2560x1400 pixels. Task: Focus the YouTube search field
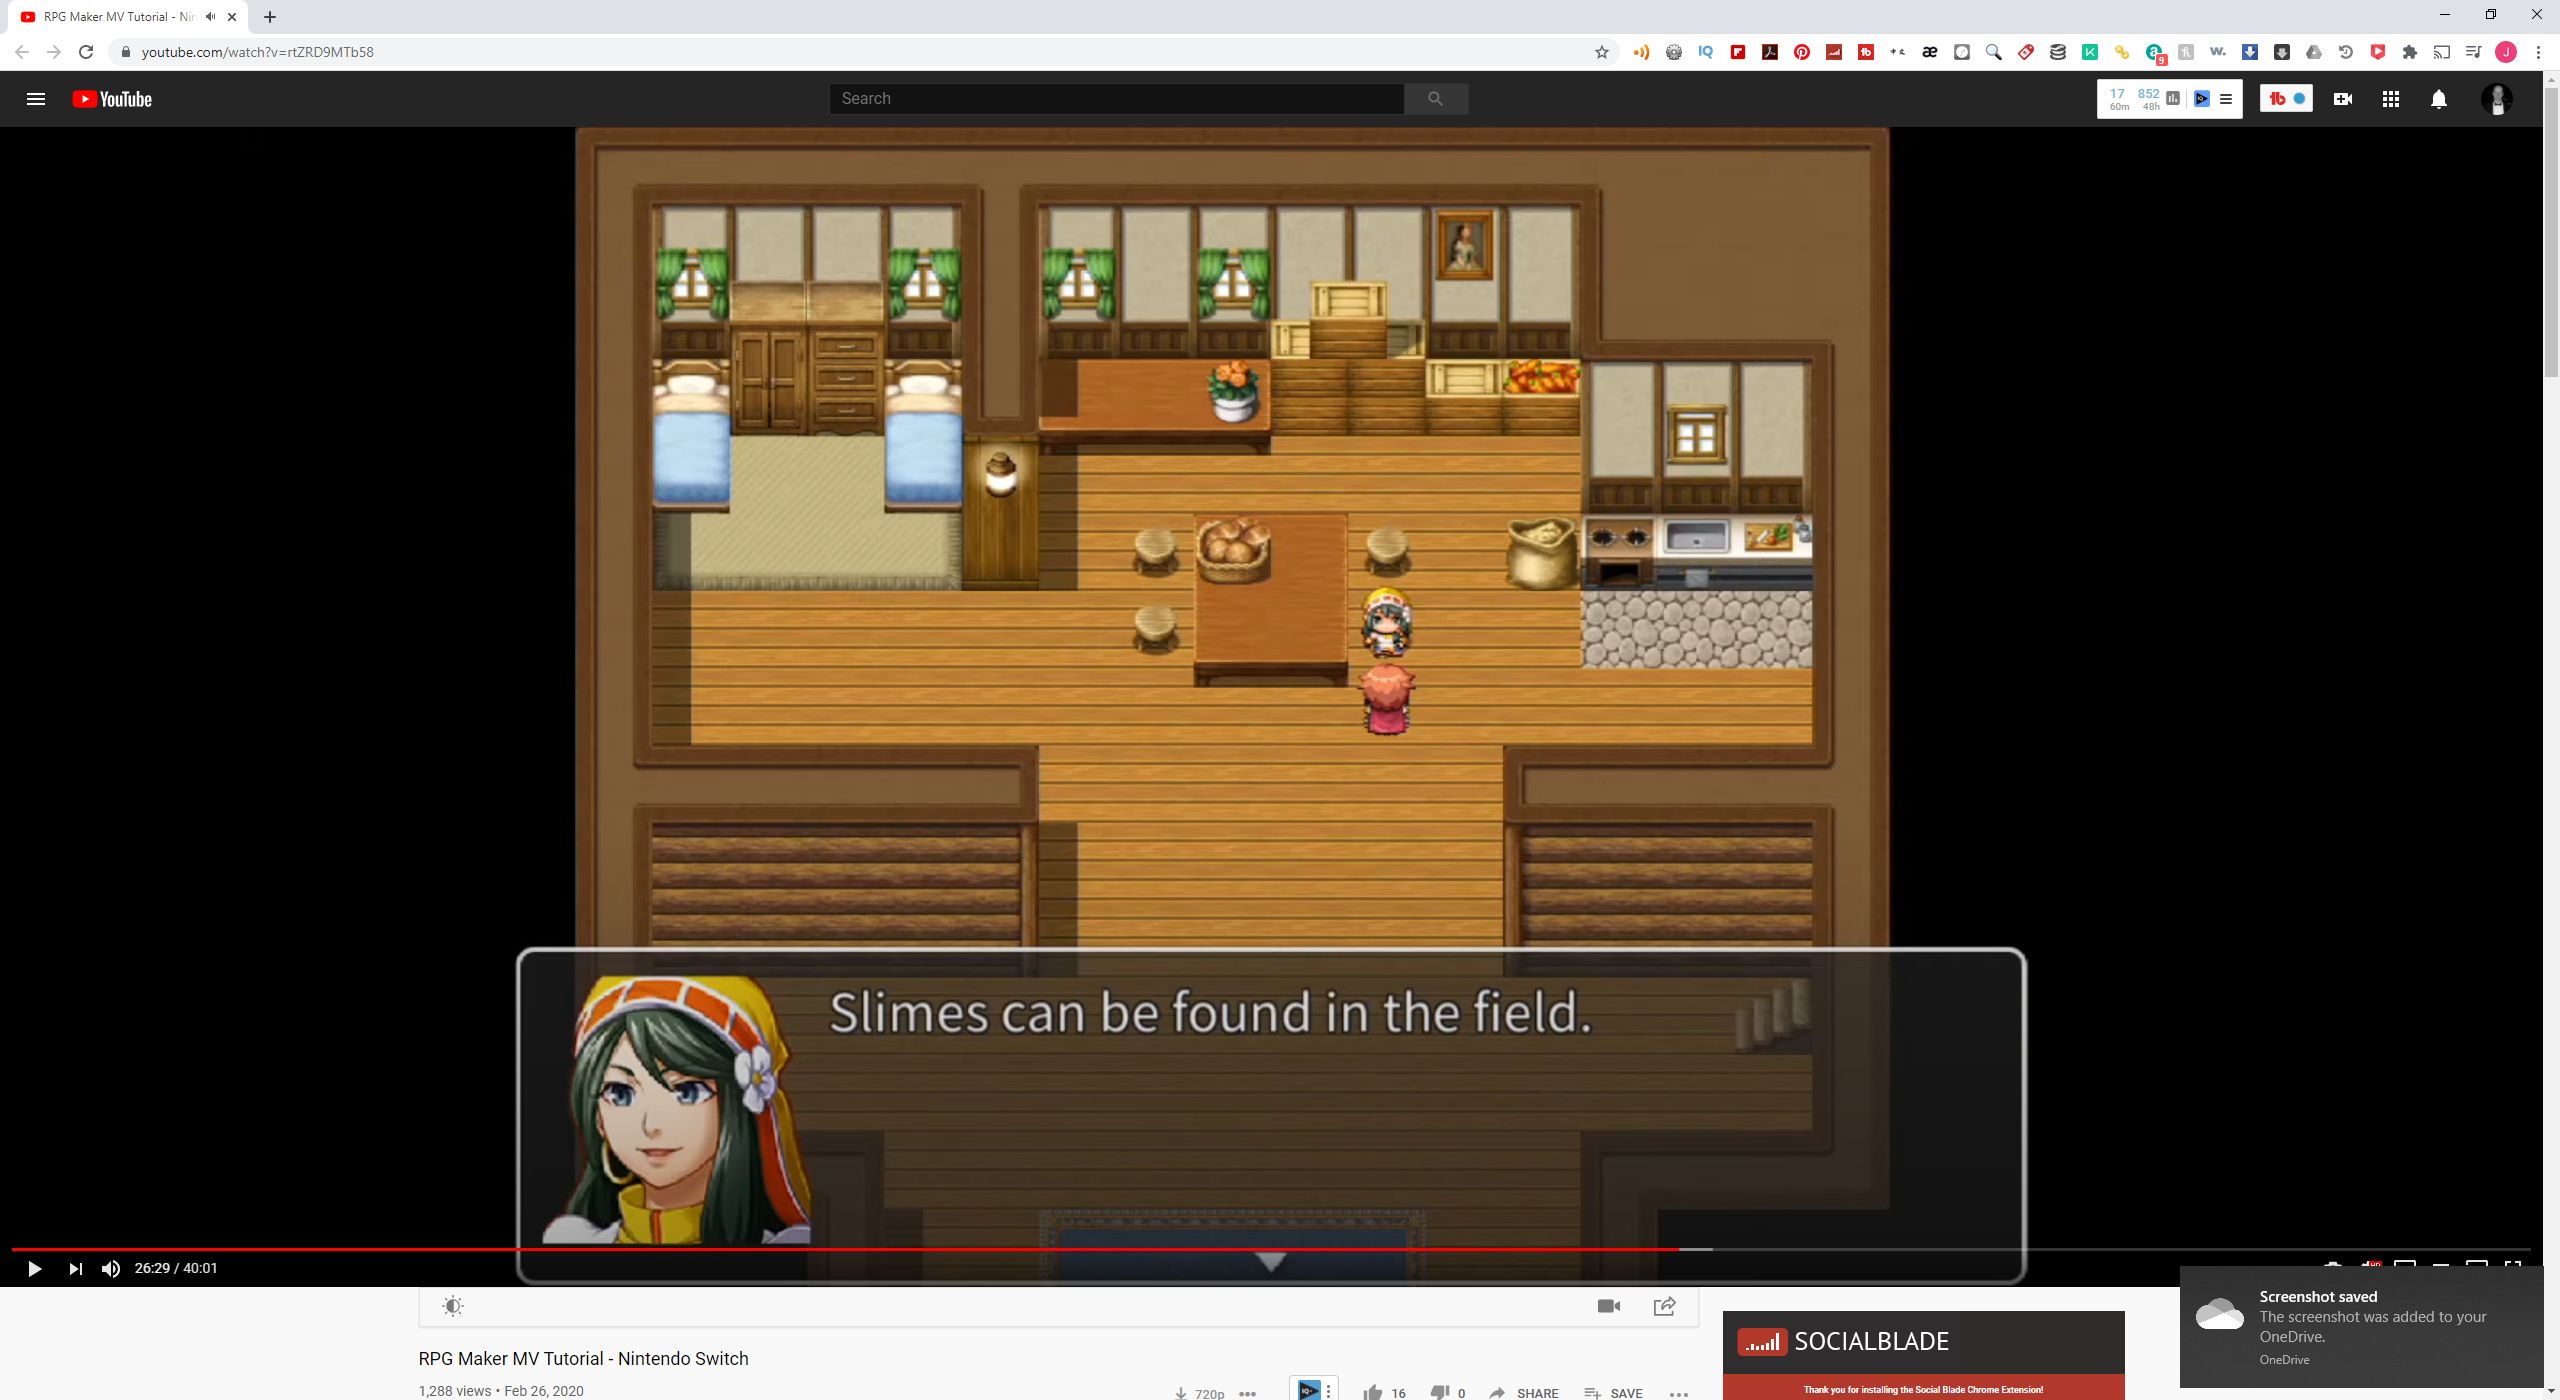[x=1116, y=99]
